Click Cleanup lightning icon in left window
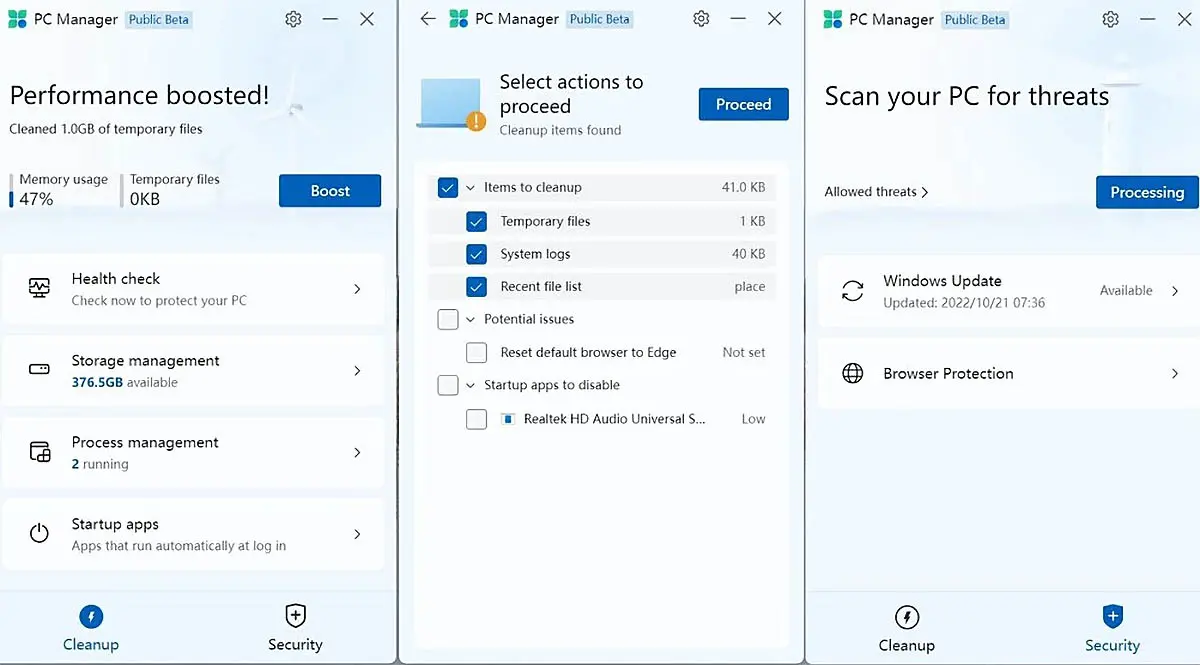Image resolution: width=1200 pixels, height=665 pixels. (91, 616)
